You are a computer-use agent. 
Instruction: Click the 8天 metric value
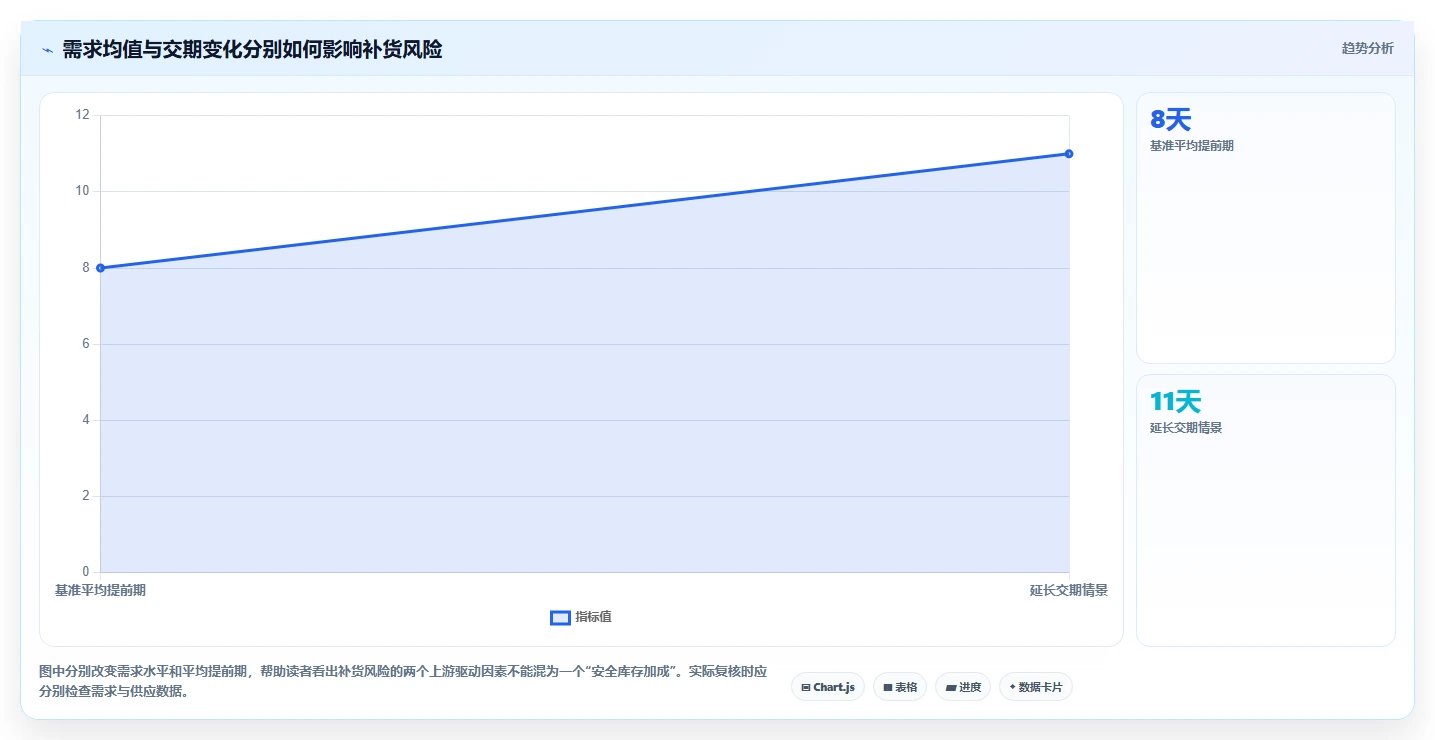click(x=1171, y=120)
